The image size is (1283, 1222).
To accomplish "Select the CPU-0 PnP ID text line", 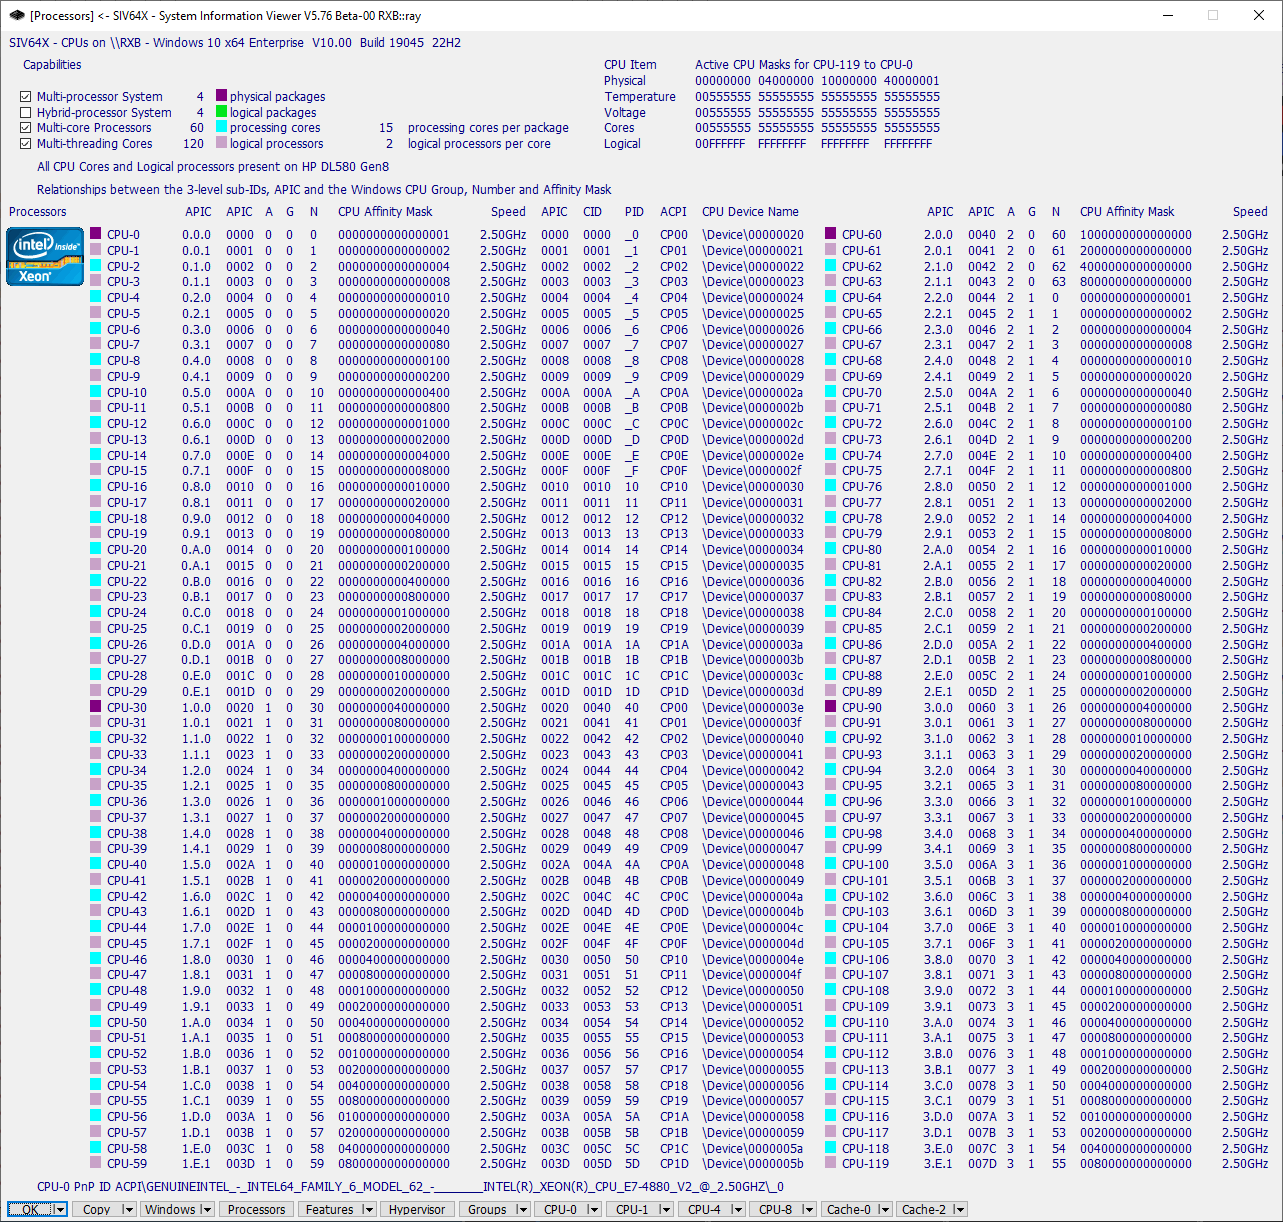I will [410, 1187].
